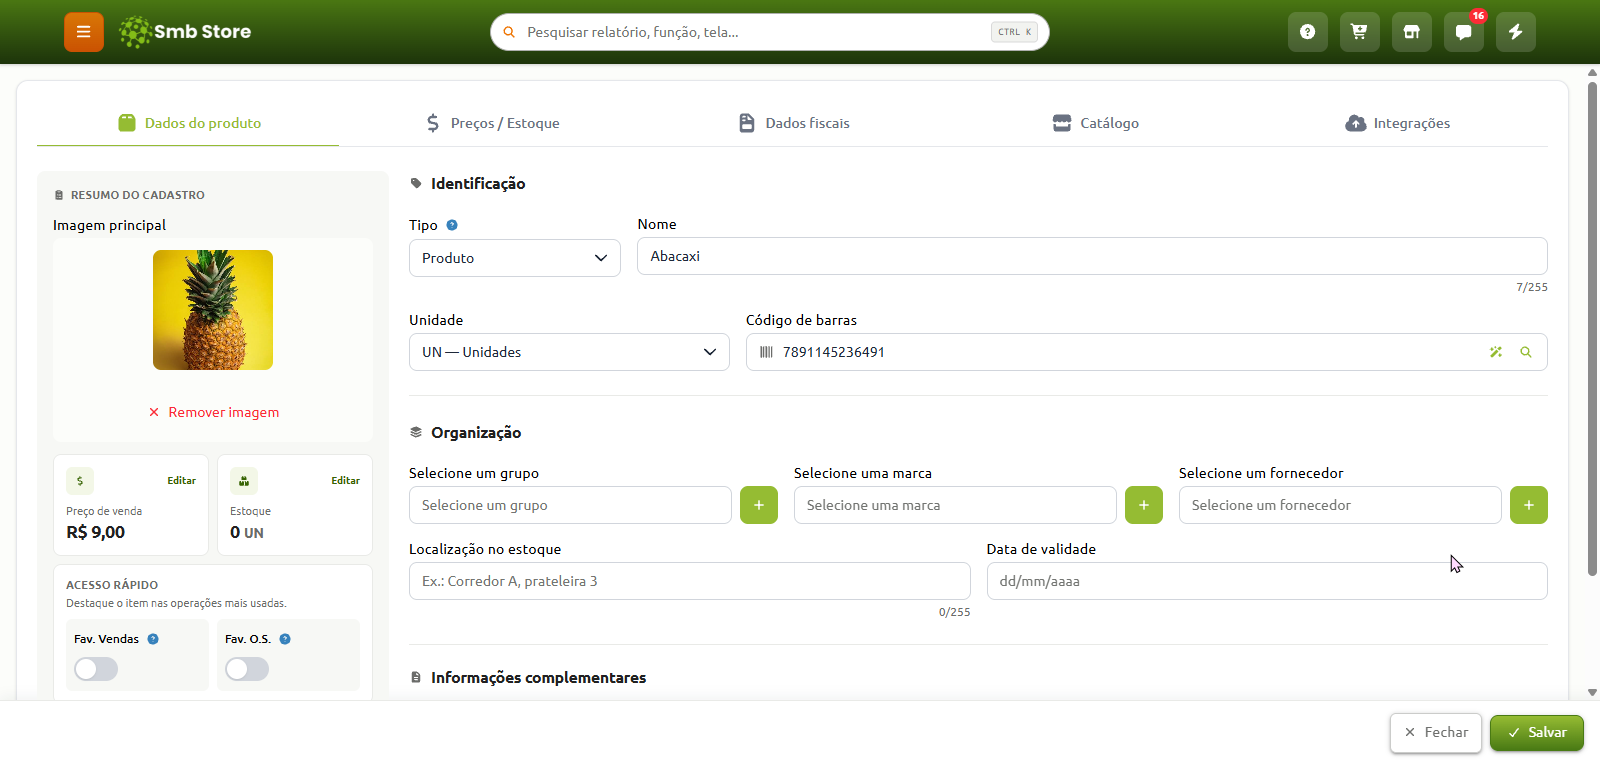Expand the Tipo Produto dropdown

[x=515, y=258]
